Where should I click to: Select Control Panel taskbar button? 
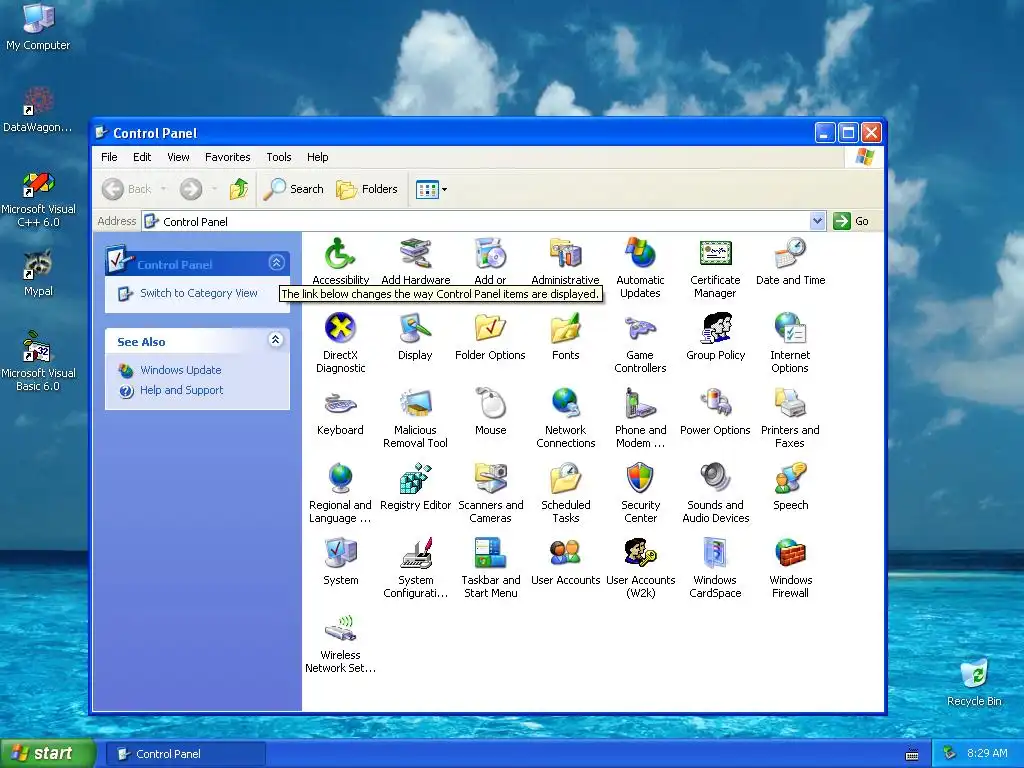tap(186, 754)
